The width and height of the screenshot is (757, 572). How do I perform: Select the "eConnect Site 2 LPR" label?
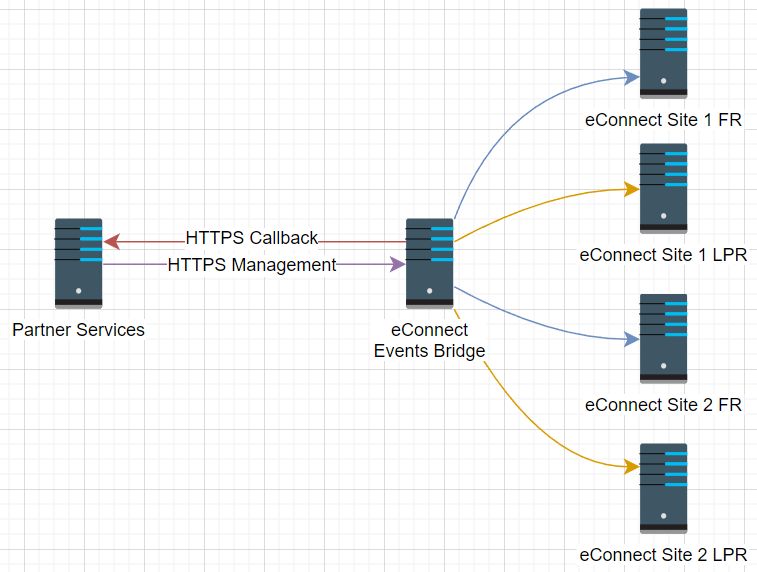[663, 555]
